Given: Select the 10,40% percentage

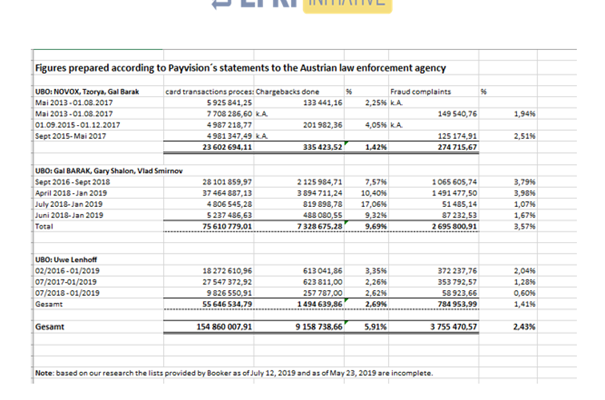Looking at the screenshot, I should [374, 193].
